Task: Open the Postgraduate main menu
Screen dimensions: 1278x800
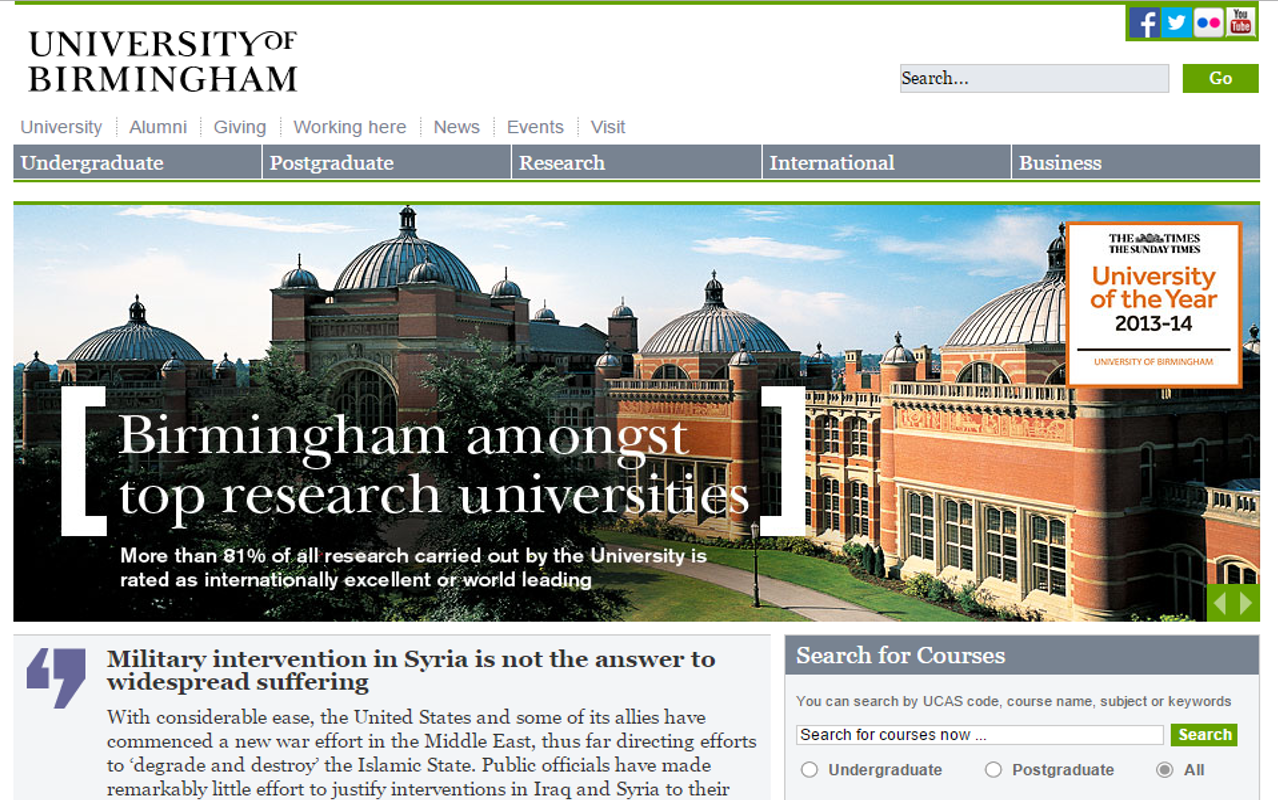Action: tap(386, 163)
